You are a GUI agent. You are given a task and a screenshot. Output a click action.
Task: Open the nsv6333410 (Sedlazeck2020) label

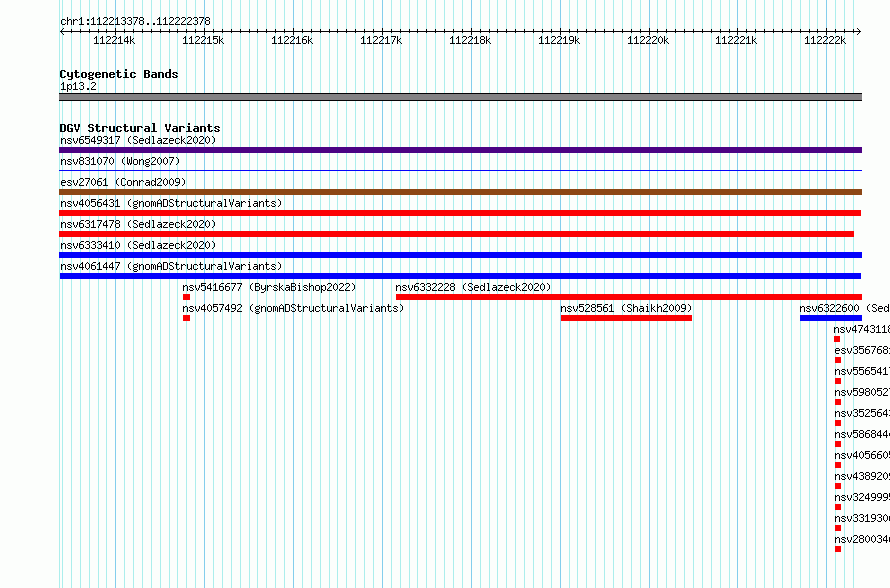point(138,245)
